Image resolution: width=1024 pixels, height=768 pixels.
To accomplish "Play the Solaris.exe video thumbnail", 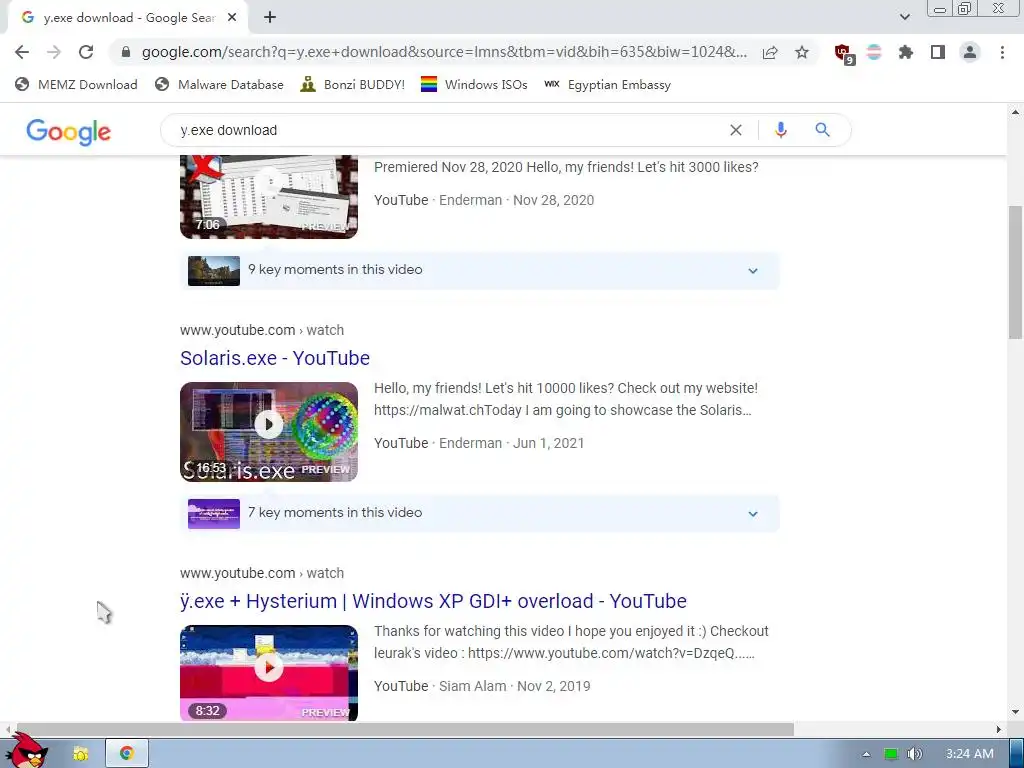I will pyautogui.click(x=269, y=432).
